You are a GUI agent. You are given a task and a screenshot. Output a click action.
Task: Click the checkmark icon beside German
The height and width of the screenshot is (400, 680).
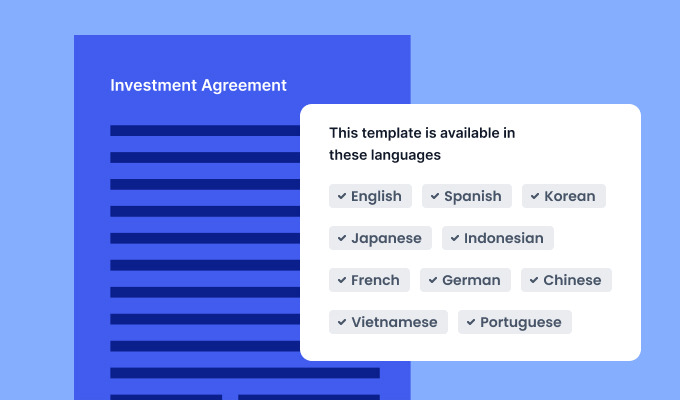(x=433, y=280)
